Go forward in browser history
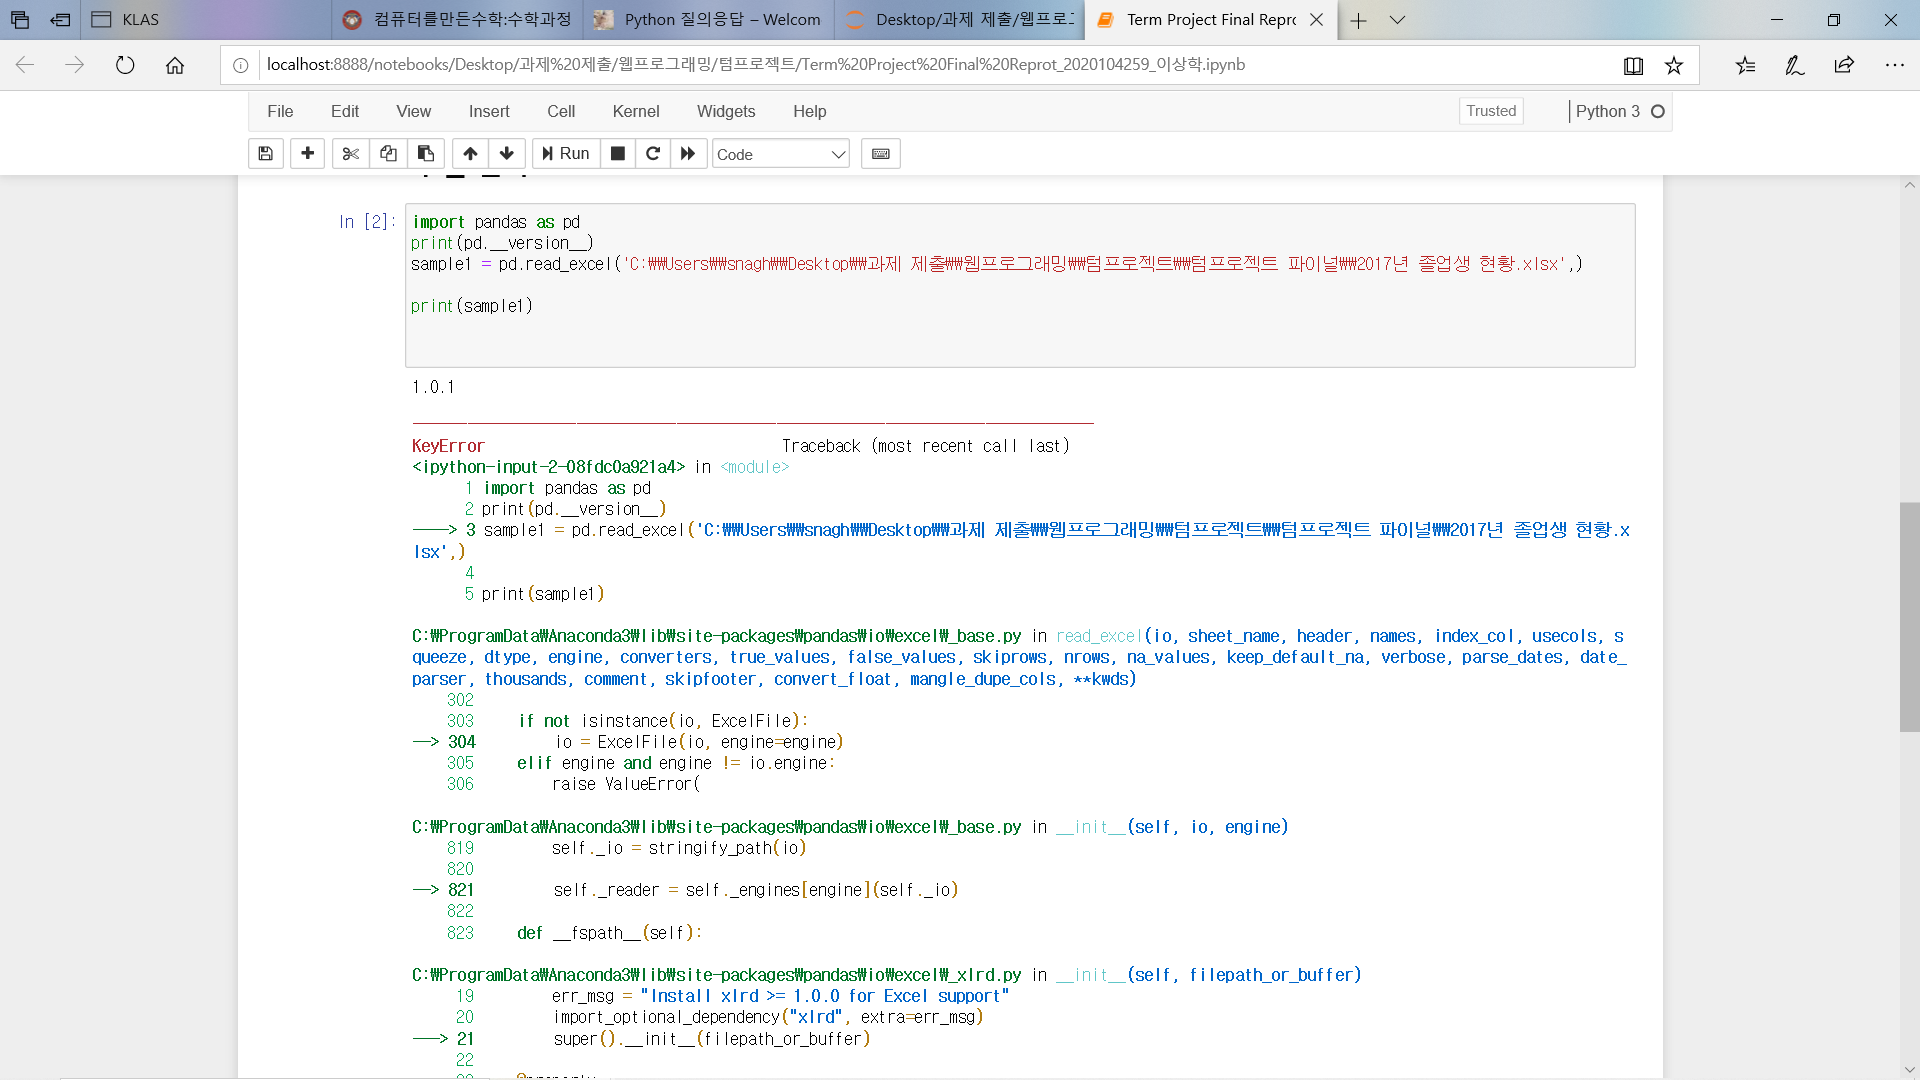This screenshot has height=1080, width=1920. coord(75,65)
